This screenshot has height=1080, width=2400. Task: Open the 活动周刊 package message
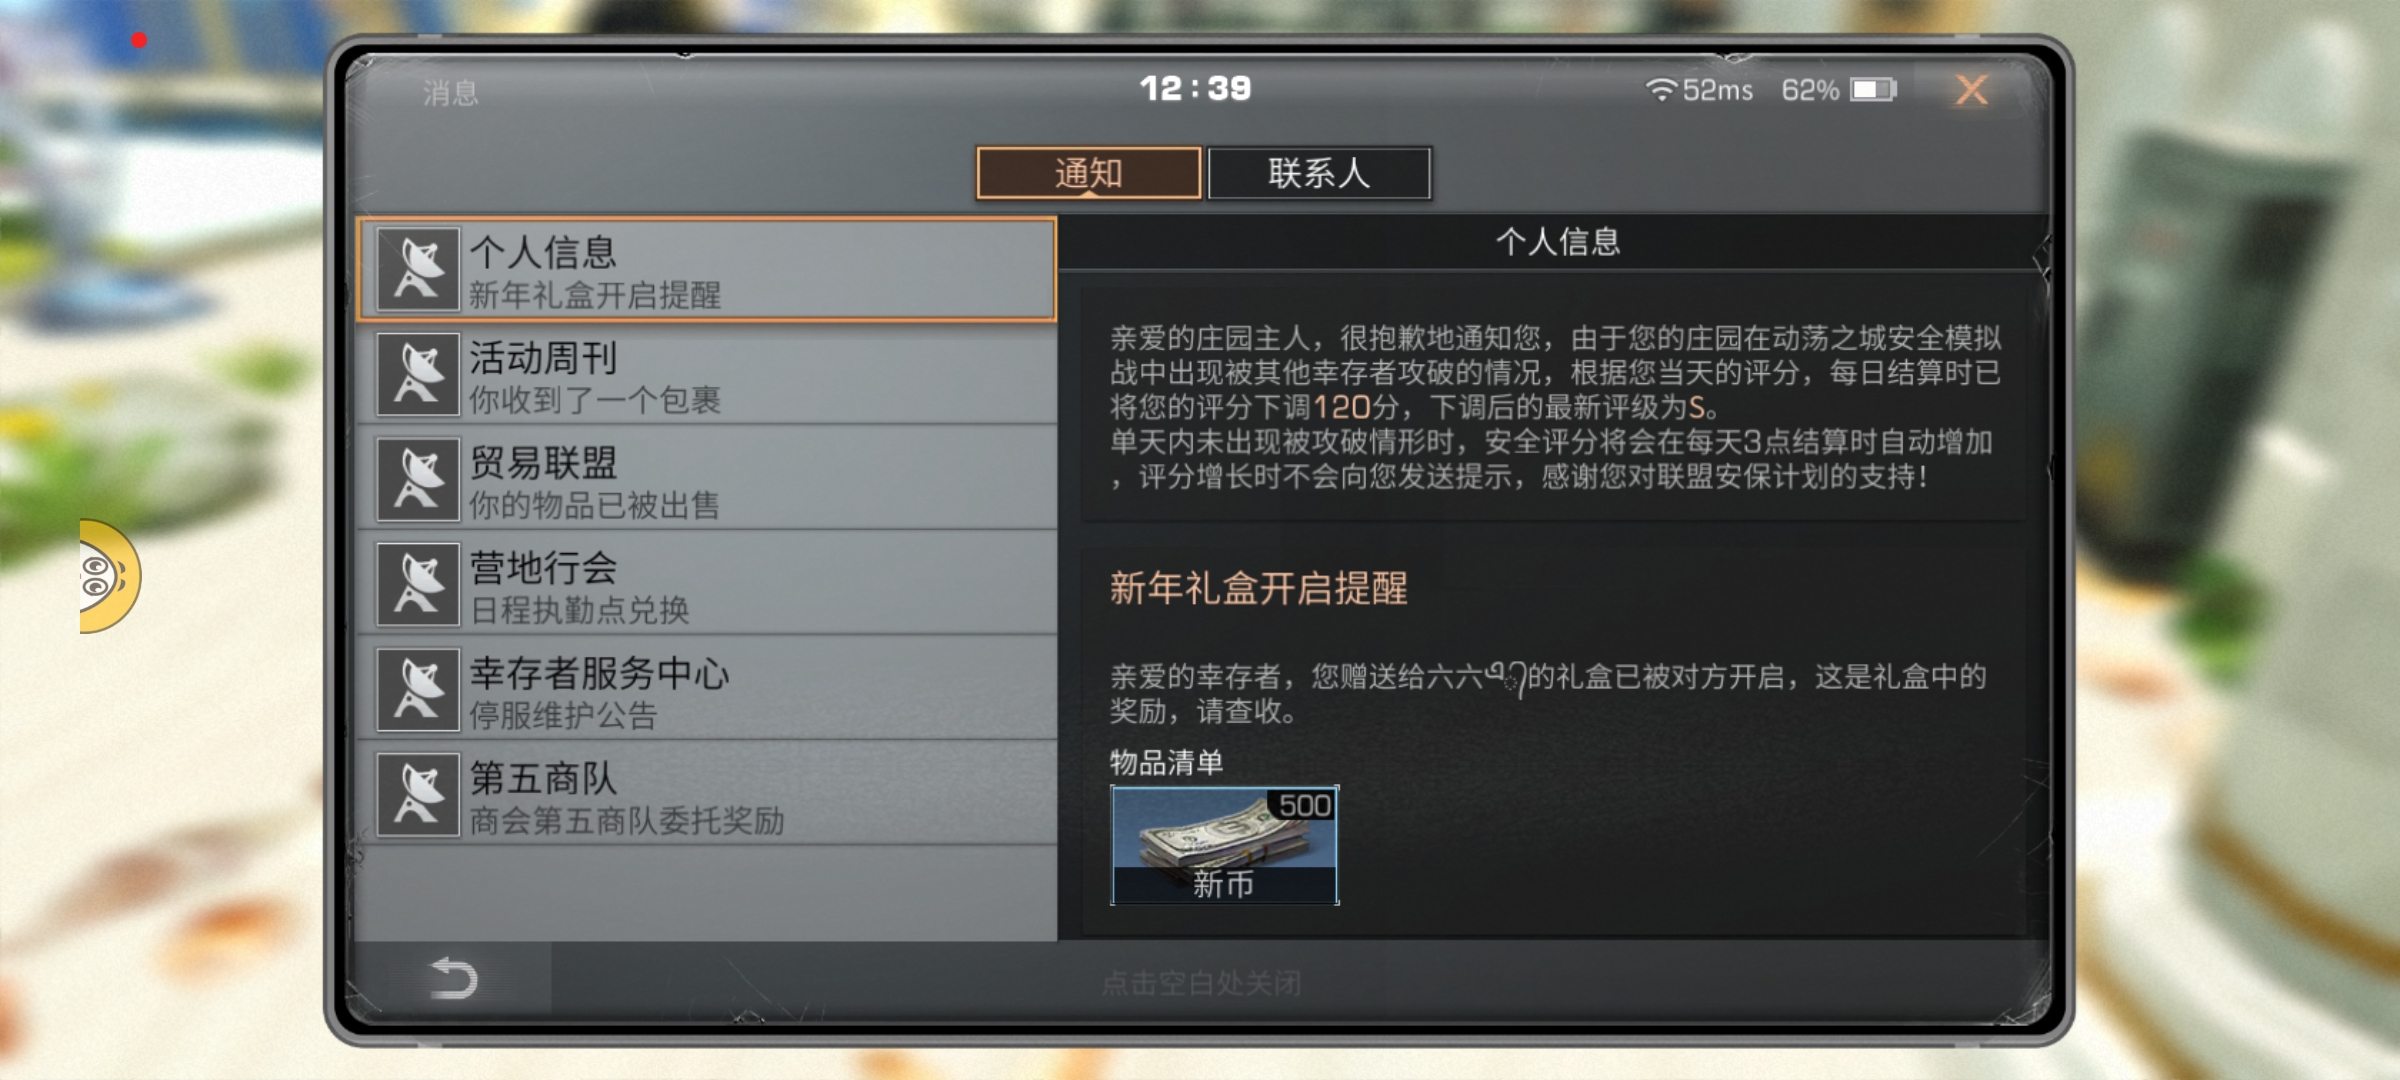click(707, 375)
